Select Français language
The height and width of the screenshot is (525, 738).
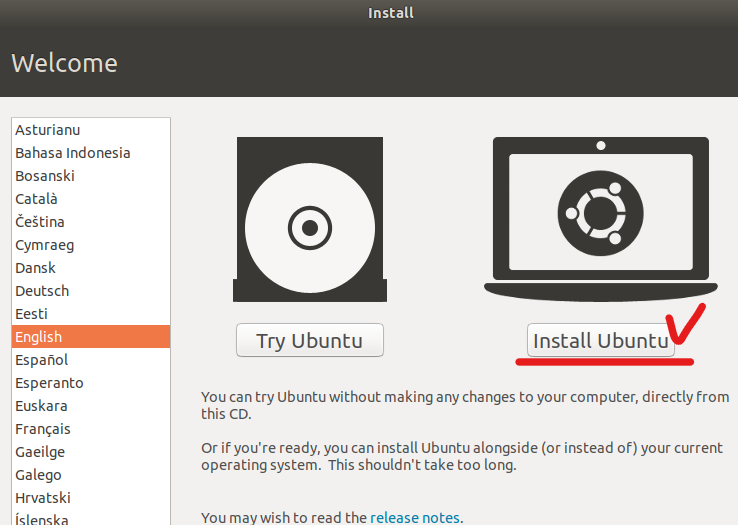(x=91, y=429)
